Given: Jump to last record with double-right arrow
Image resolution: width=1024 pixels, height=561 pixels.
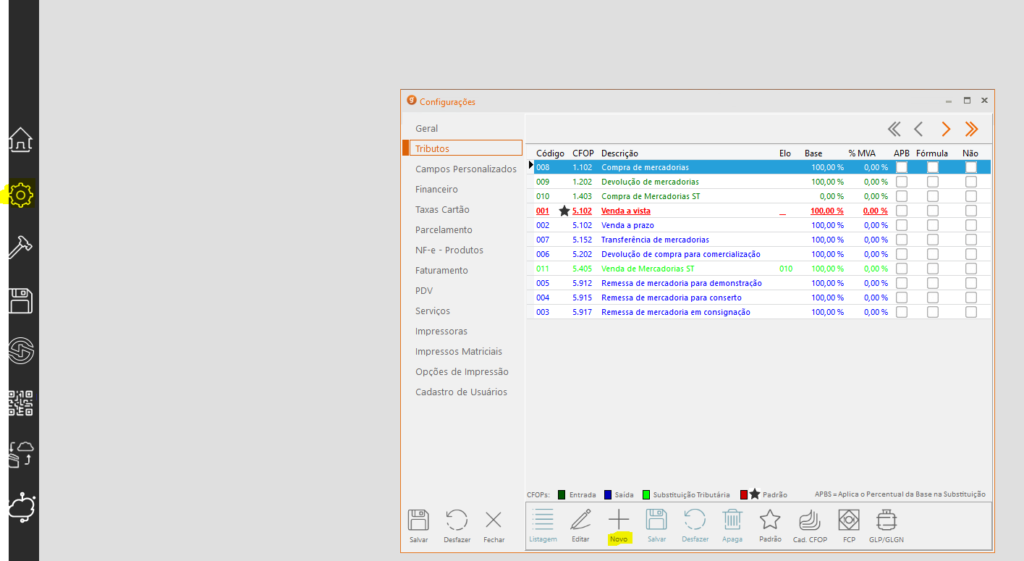Looking at the screenshot, I should 970,129.
